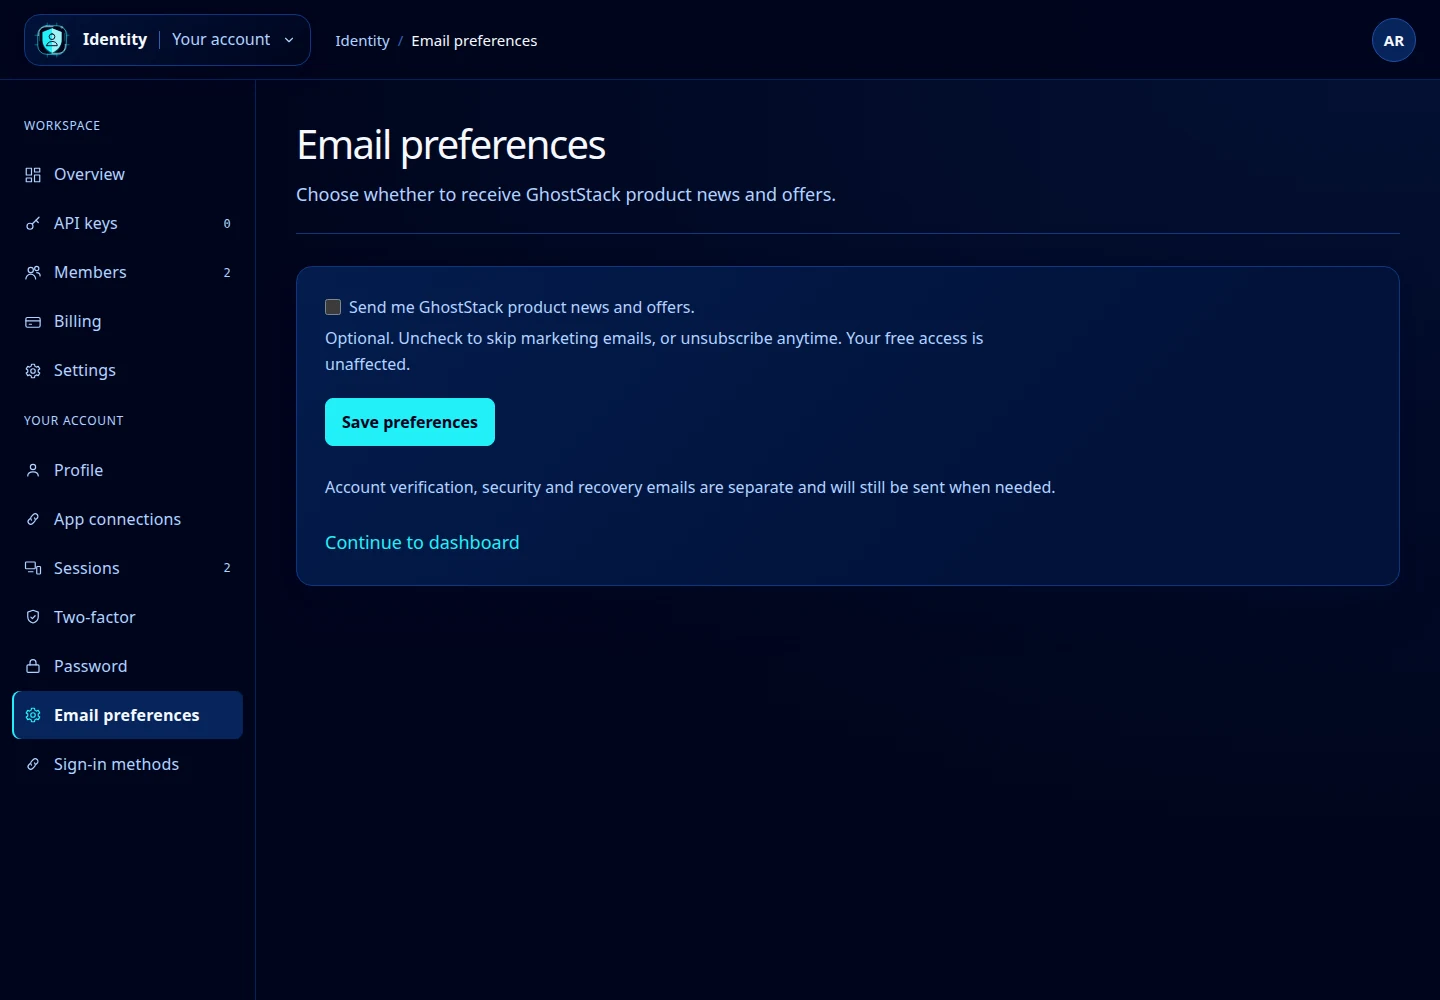Click the API keys count badge 0

227,224
